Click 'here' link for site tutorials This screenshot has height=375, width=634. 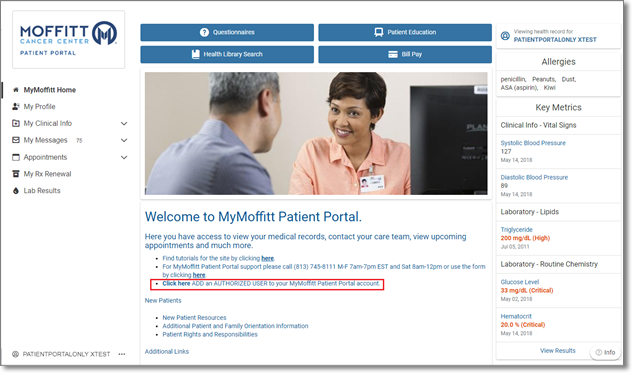268,258
